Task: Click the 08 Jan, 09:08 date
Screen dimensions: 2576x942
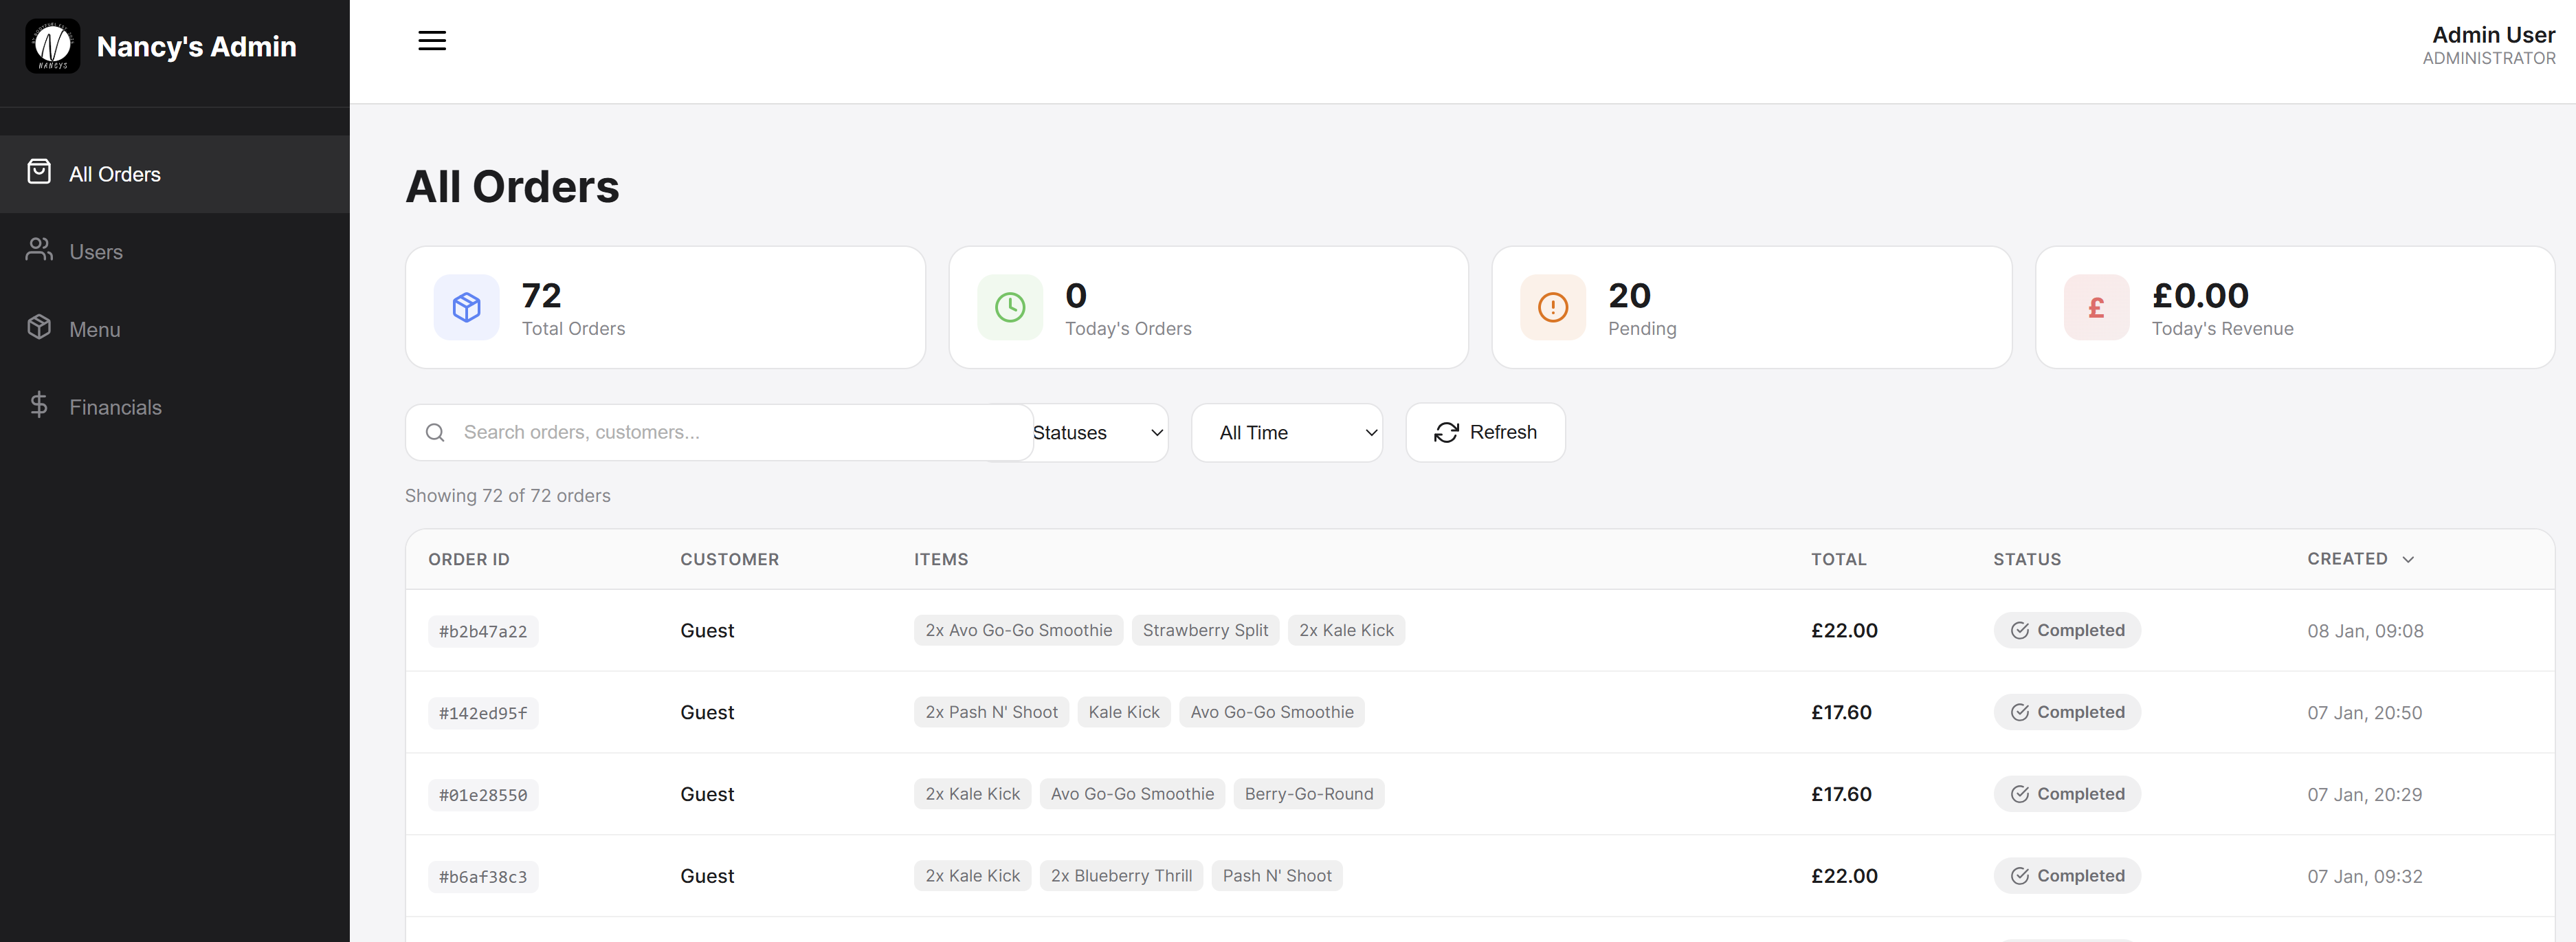Action: point(2365,632)
